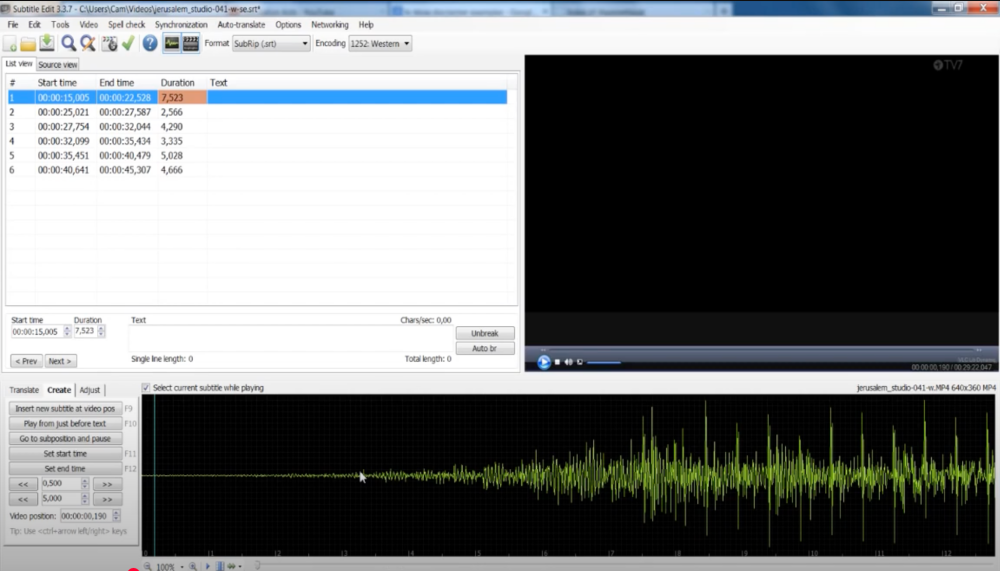This screenshot has width=1000, height=571.
Task: Open the Synchronization menu
Action: (181, 24)
